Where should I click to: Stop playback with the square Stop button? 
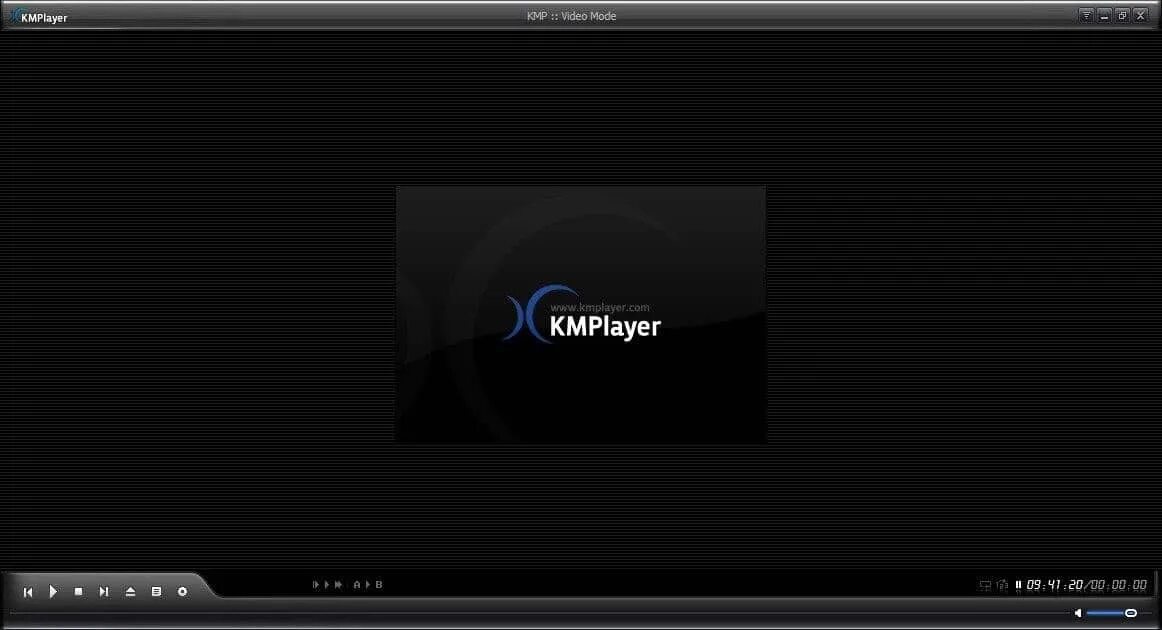click(79, 591)
